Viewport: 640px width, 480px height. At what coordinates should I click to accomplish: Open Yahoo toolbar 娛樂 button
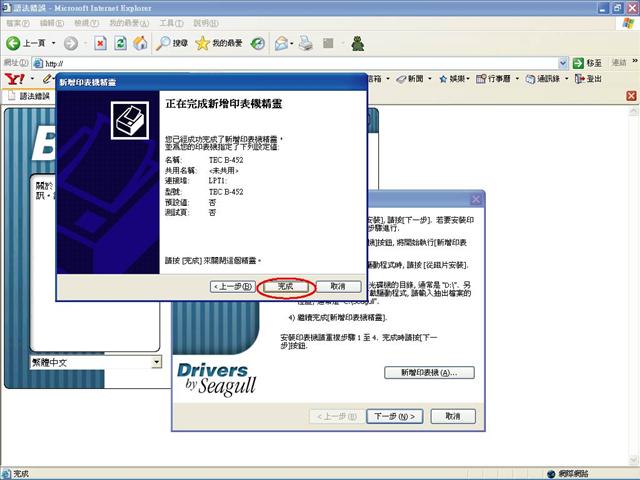pos(453,79)
